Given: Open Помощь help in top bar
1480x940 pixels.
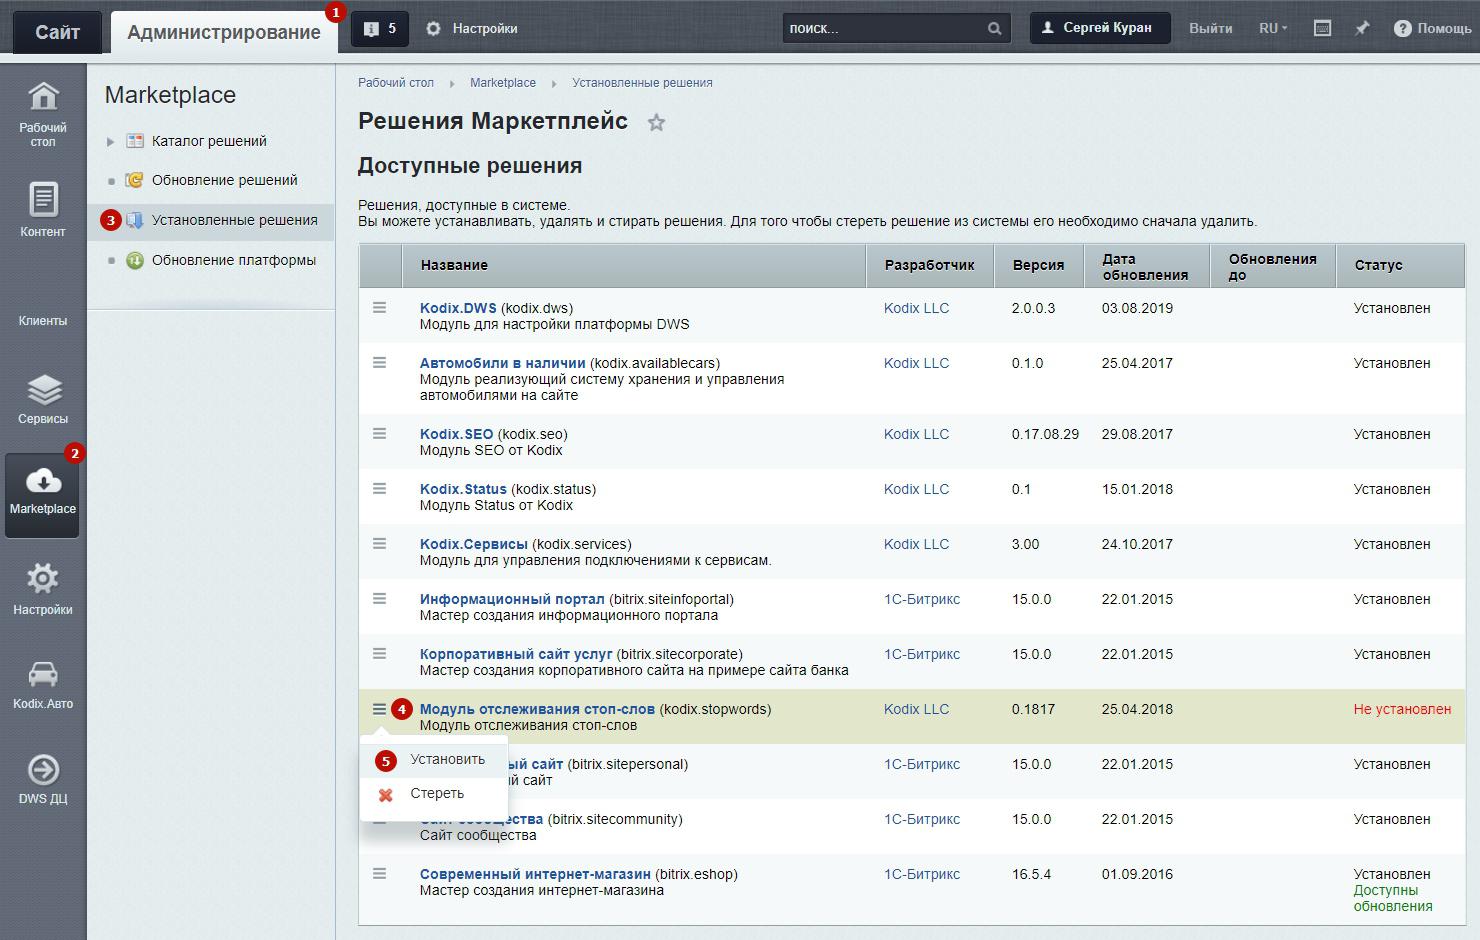Looking at the screenshot, I should [x=1433, y=28].
